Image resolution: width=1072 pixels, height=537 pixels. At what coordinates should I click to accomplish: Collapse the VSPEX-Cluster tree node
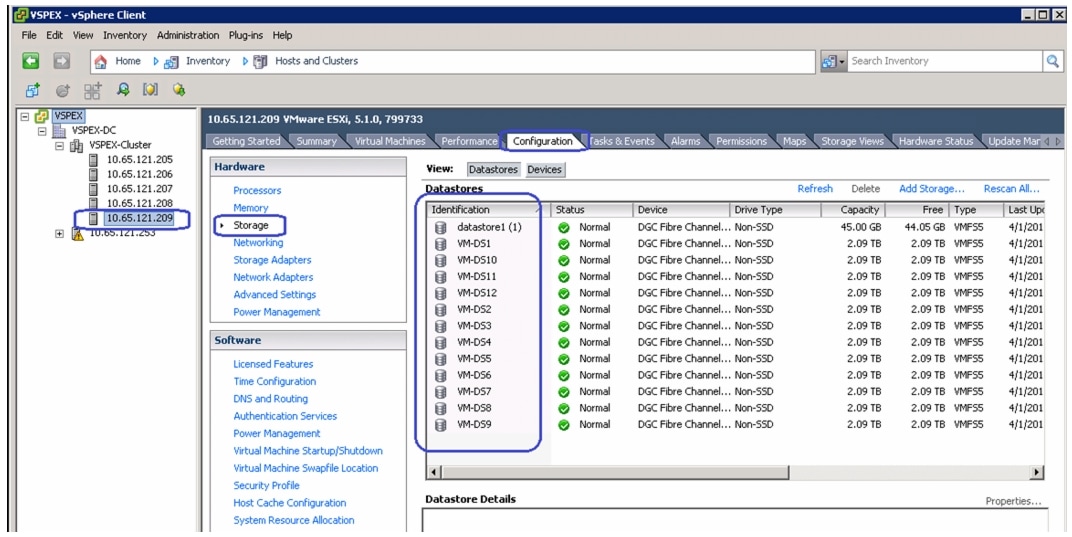point(60,145)
